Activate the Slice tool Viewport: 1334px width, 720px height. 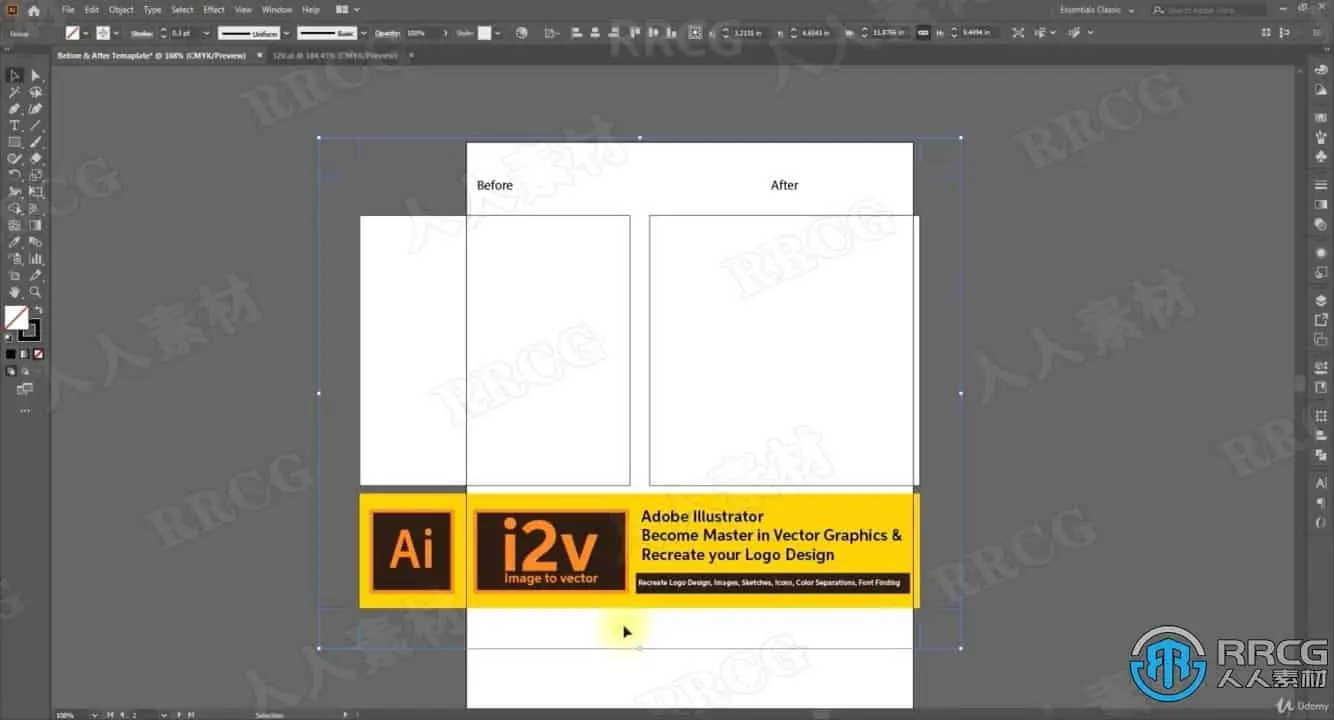tap(35, 275)
